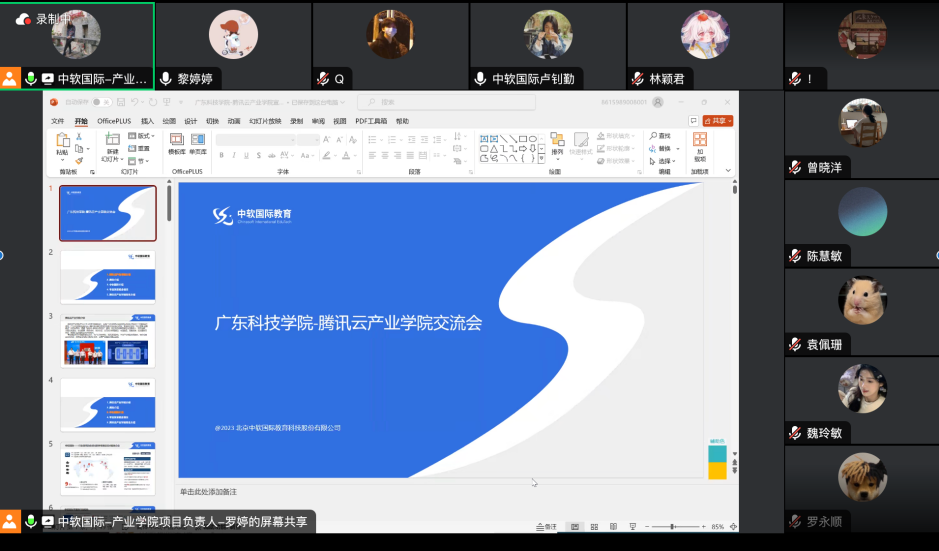939x551 pixels.
Task: Click the Cut scissors icon
Action: pos(79,137)
